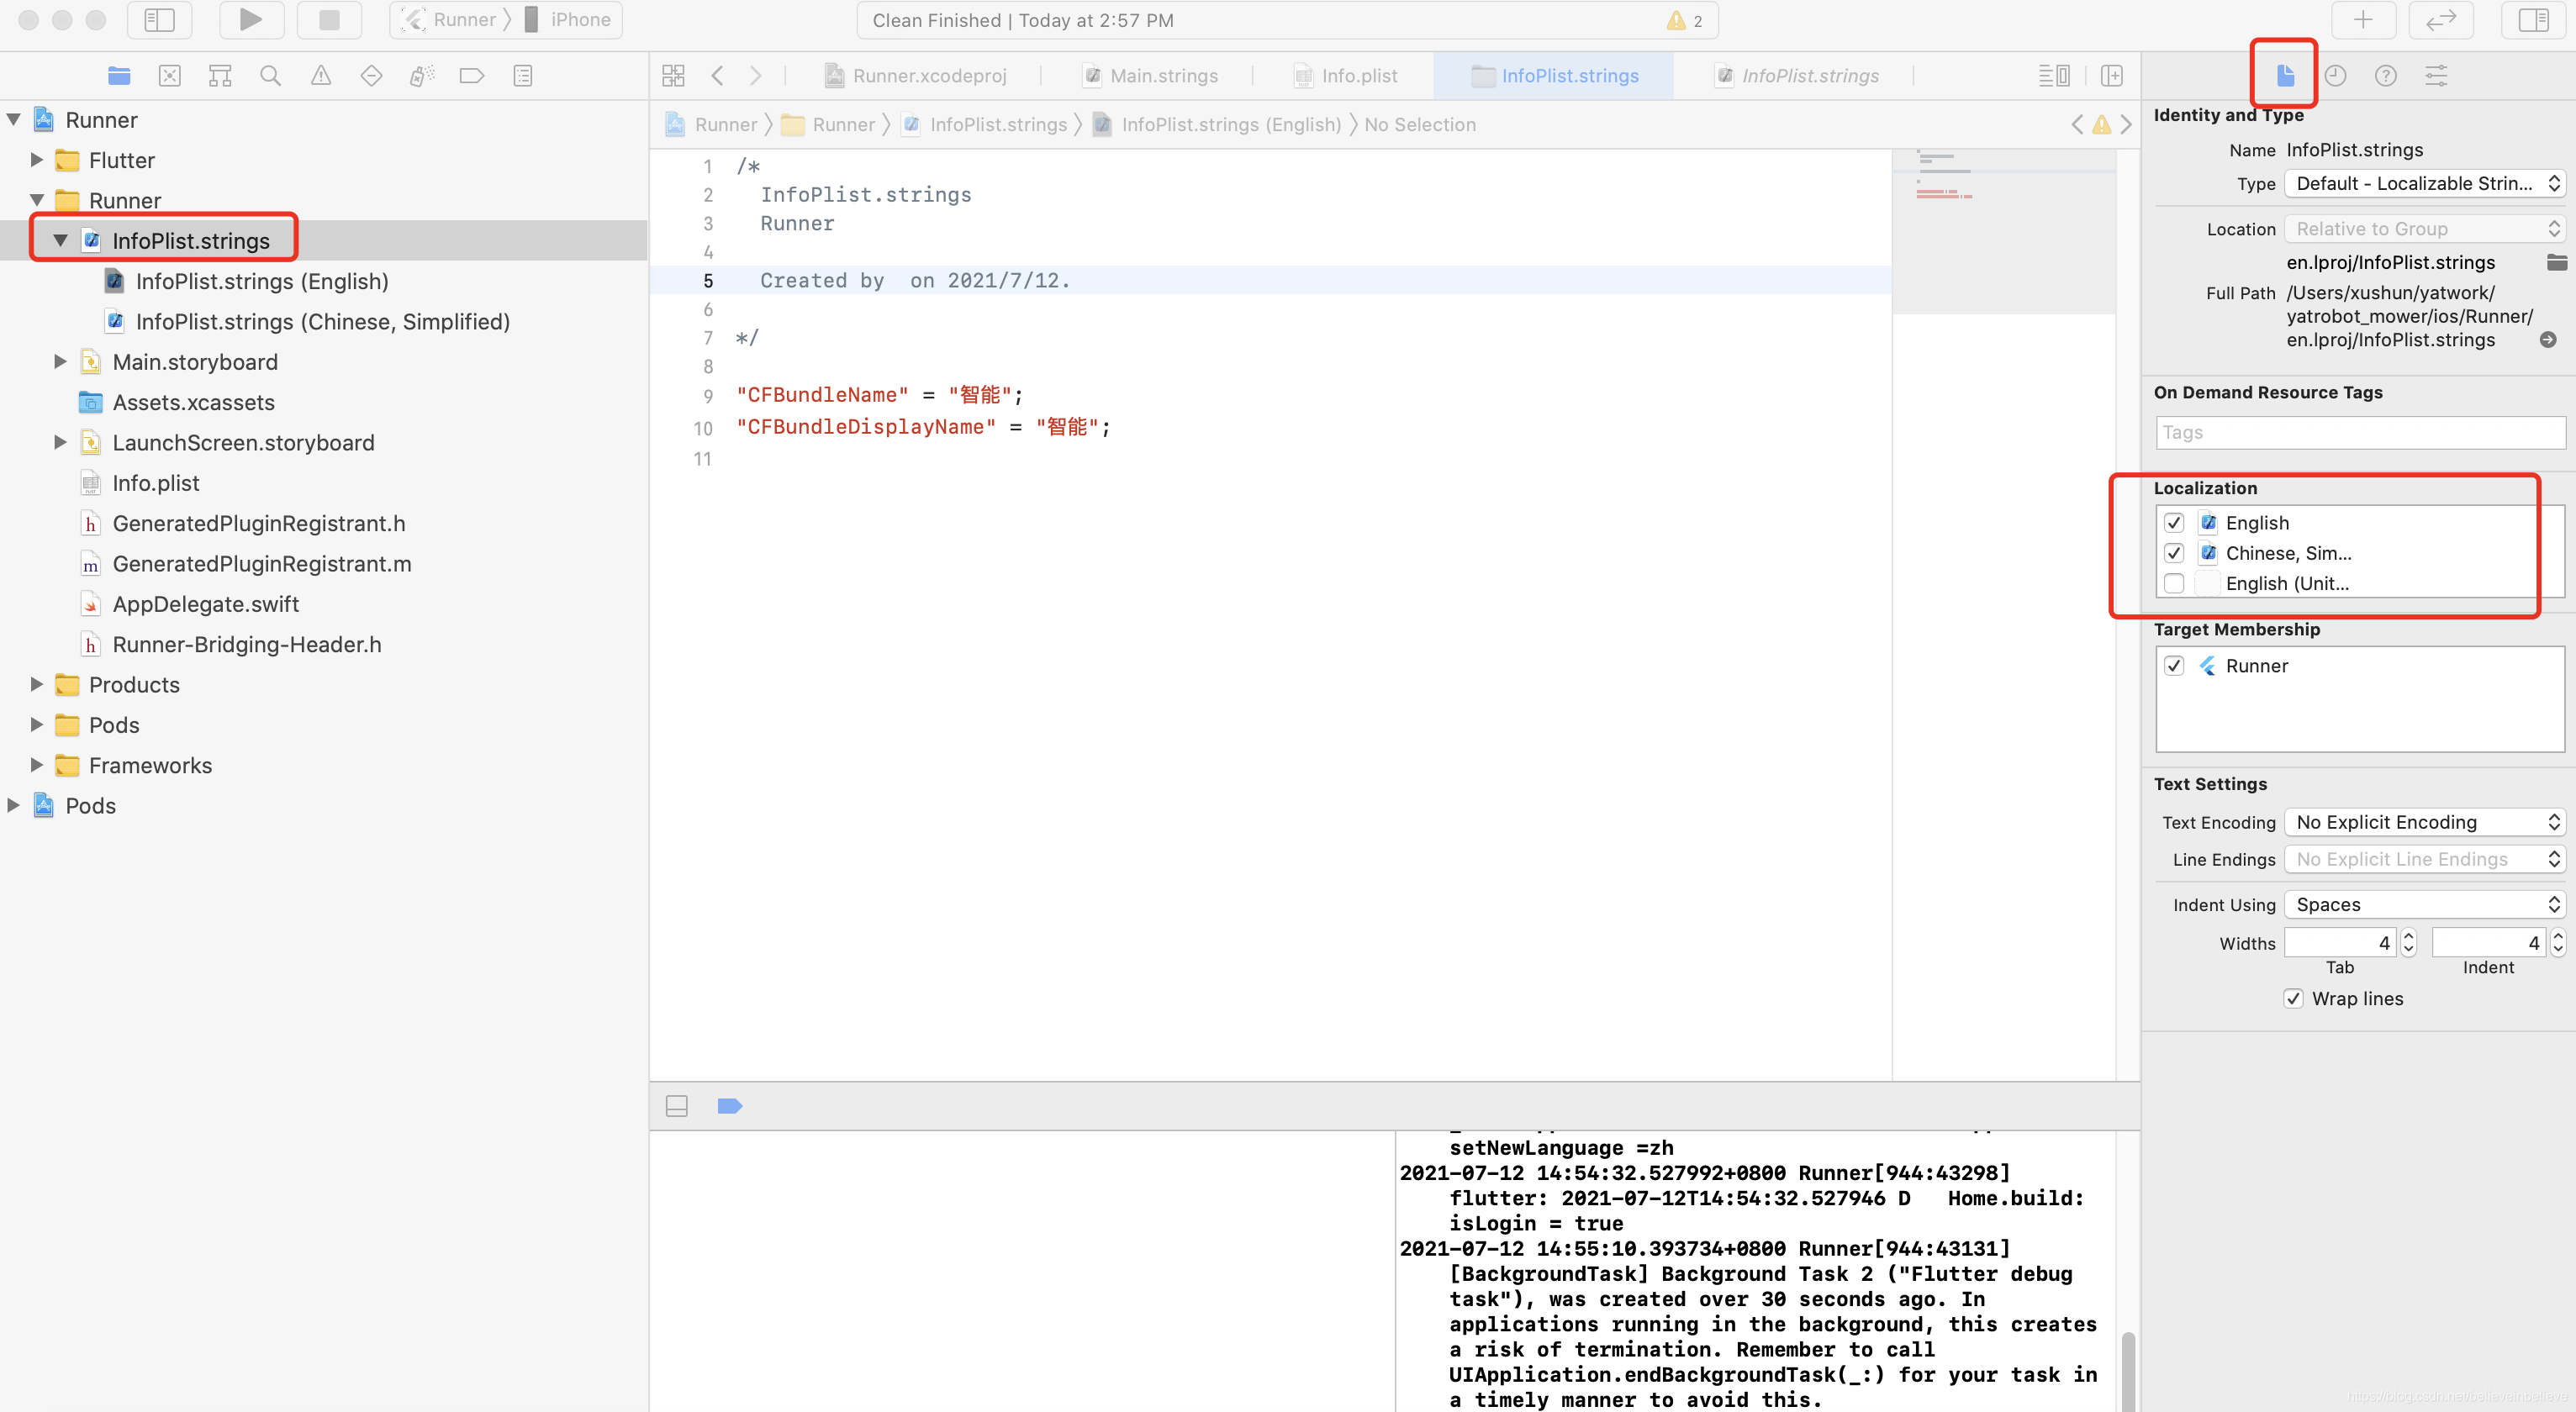Open Quick Help inspector icon
2576x1412 pixels.
point(2385,76)
